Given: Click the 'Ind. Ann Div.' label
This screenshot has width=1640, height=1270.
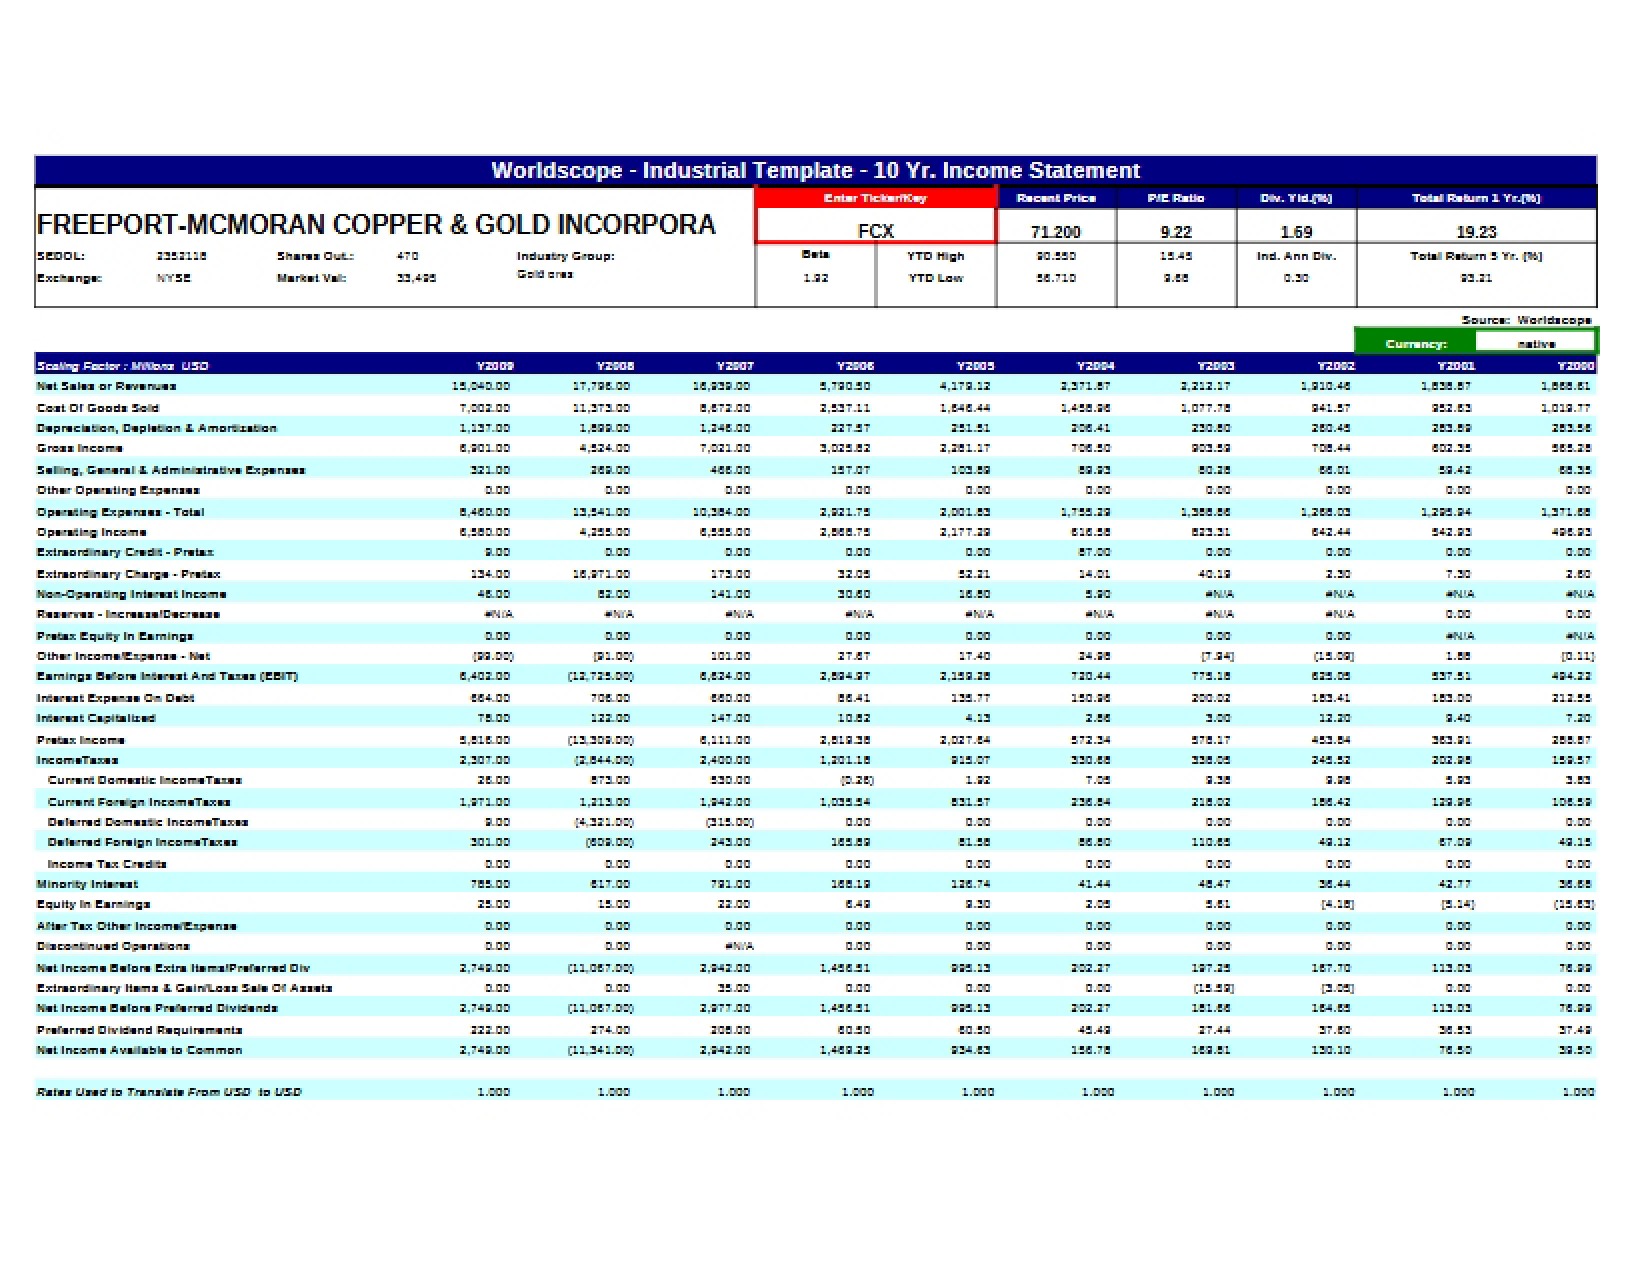Looking at the screenshot, I should click(1296, 256).
